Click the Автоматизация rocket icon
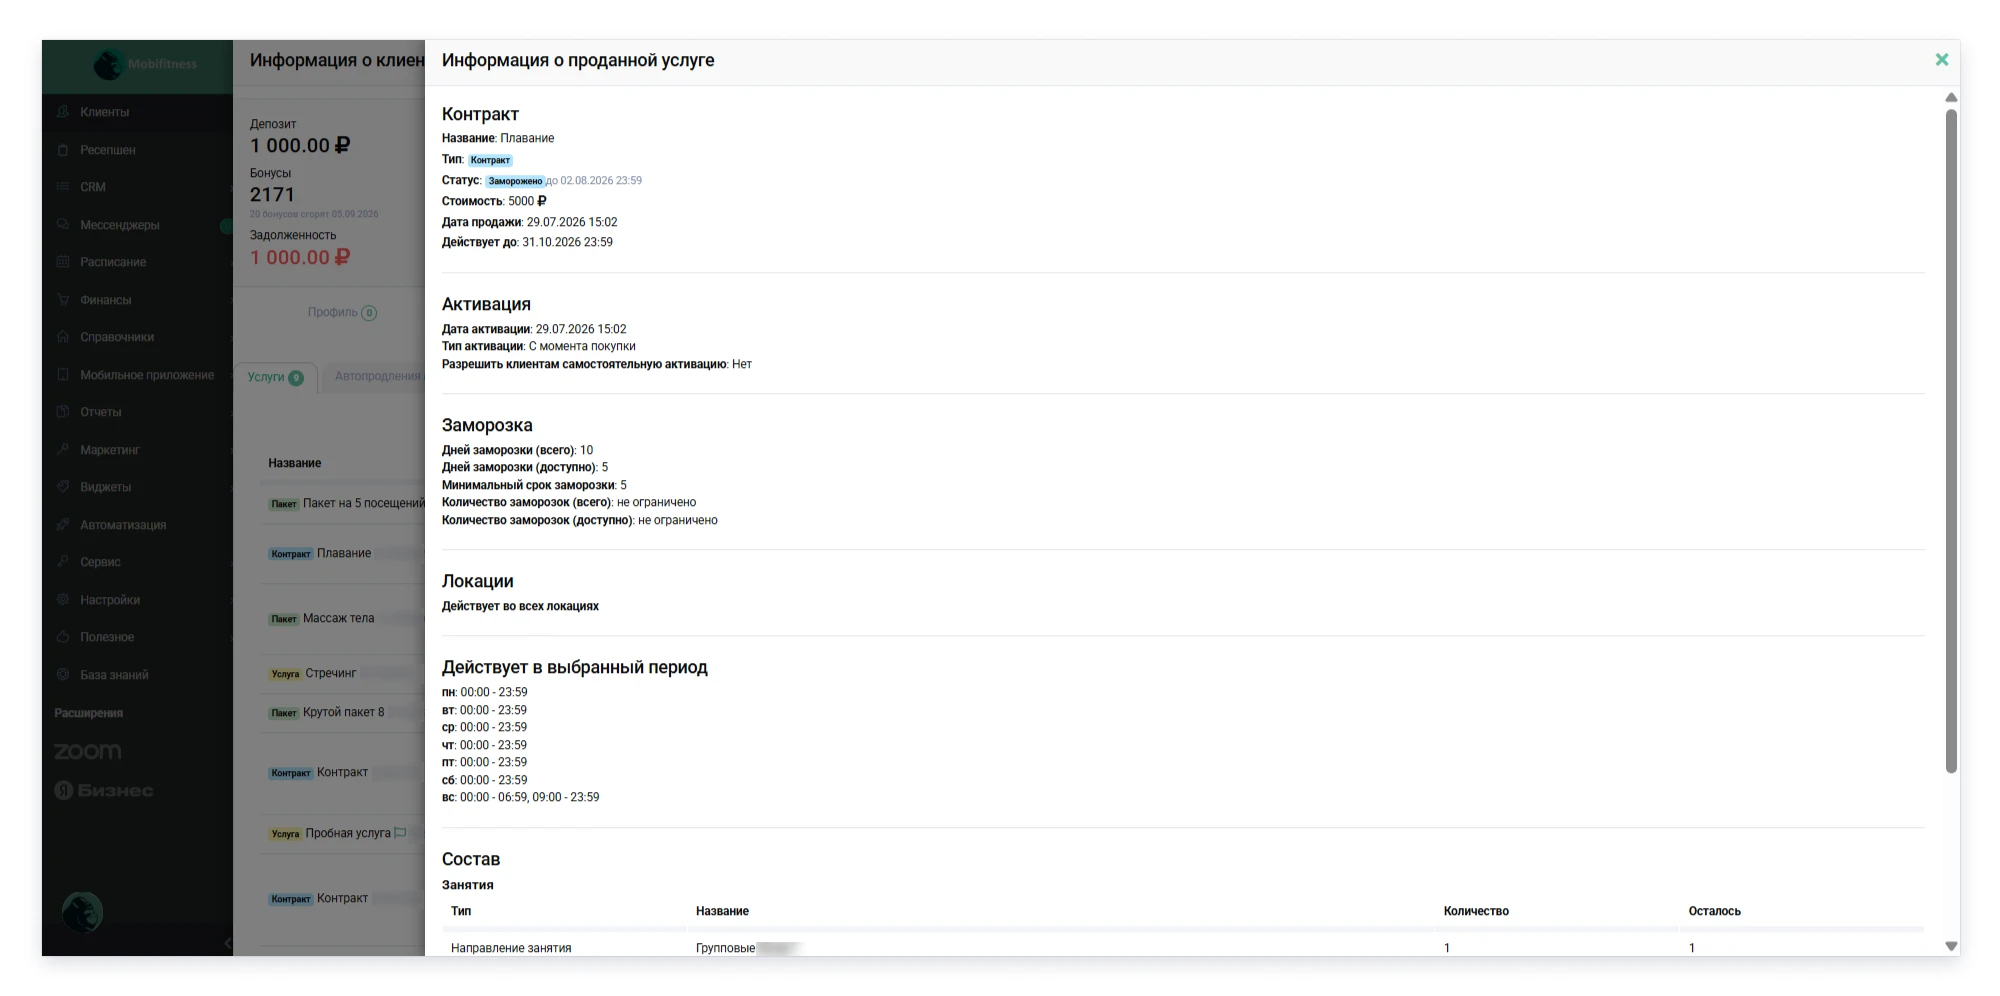Viewport: 2000px width, 996px height. click(x=63, y=525)
